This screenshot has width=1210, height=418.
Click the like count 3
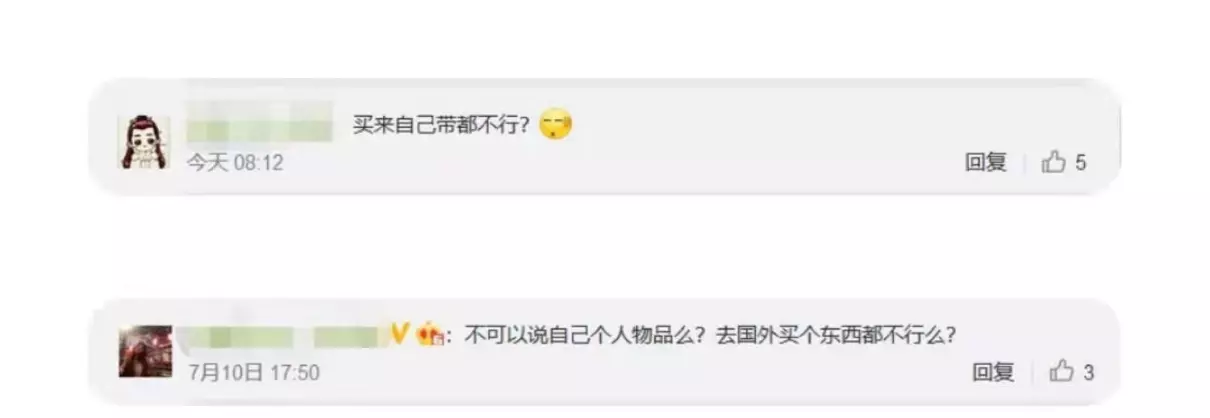[1088, 373]
